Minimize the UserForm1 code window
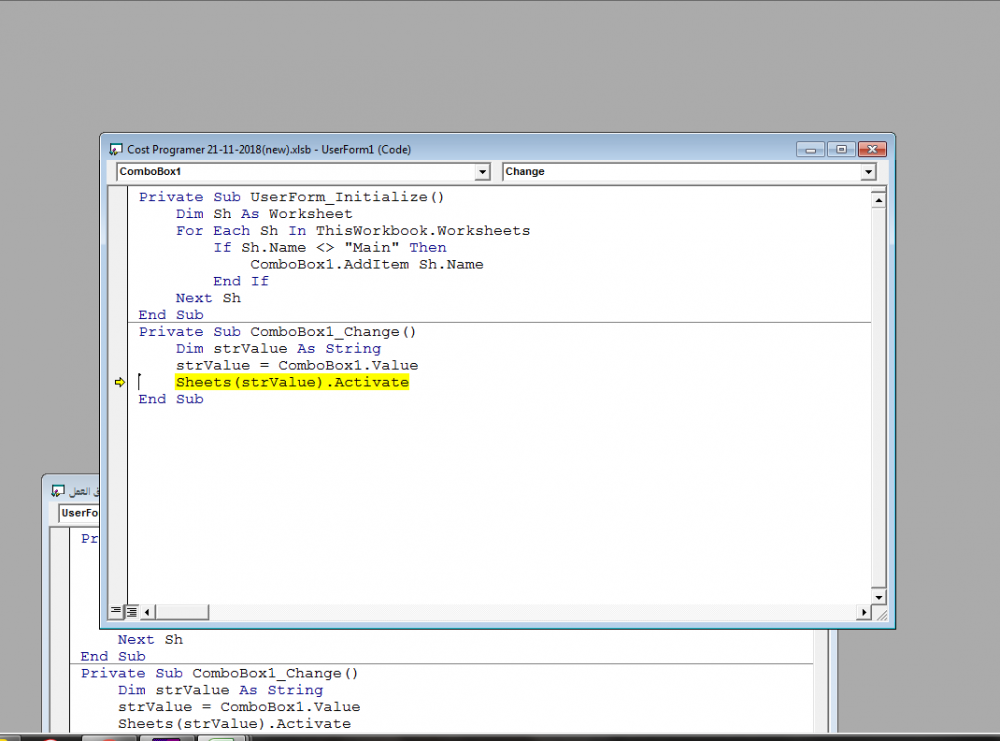The width and height of the screenshot is (1000, 741). [811, 149]
